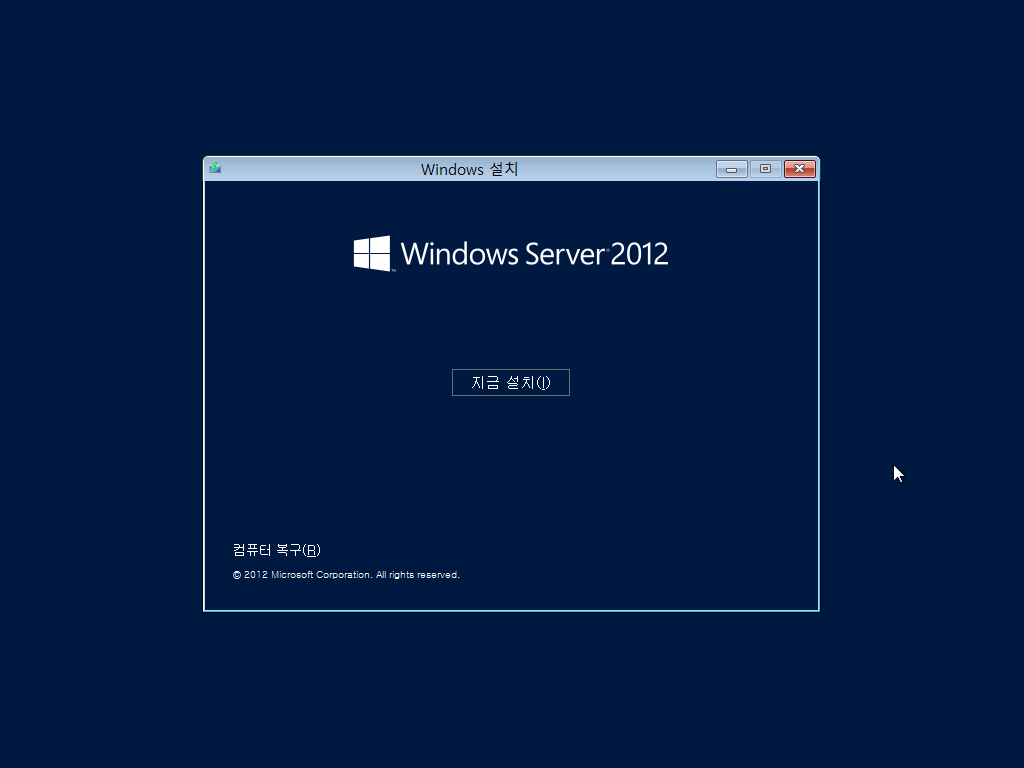
Task: Maximize the Windows 설치 window
Action: click(765, 169)
